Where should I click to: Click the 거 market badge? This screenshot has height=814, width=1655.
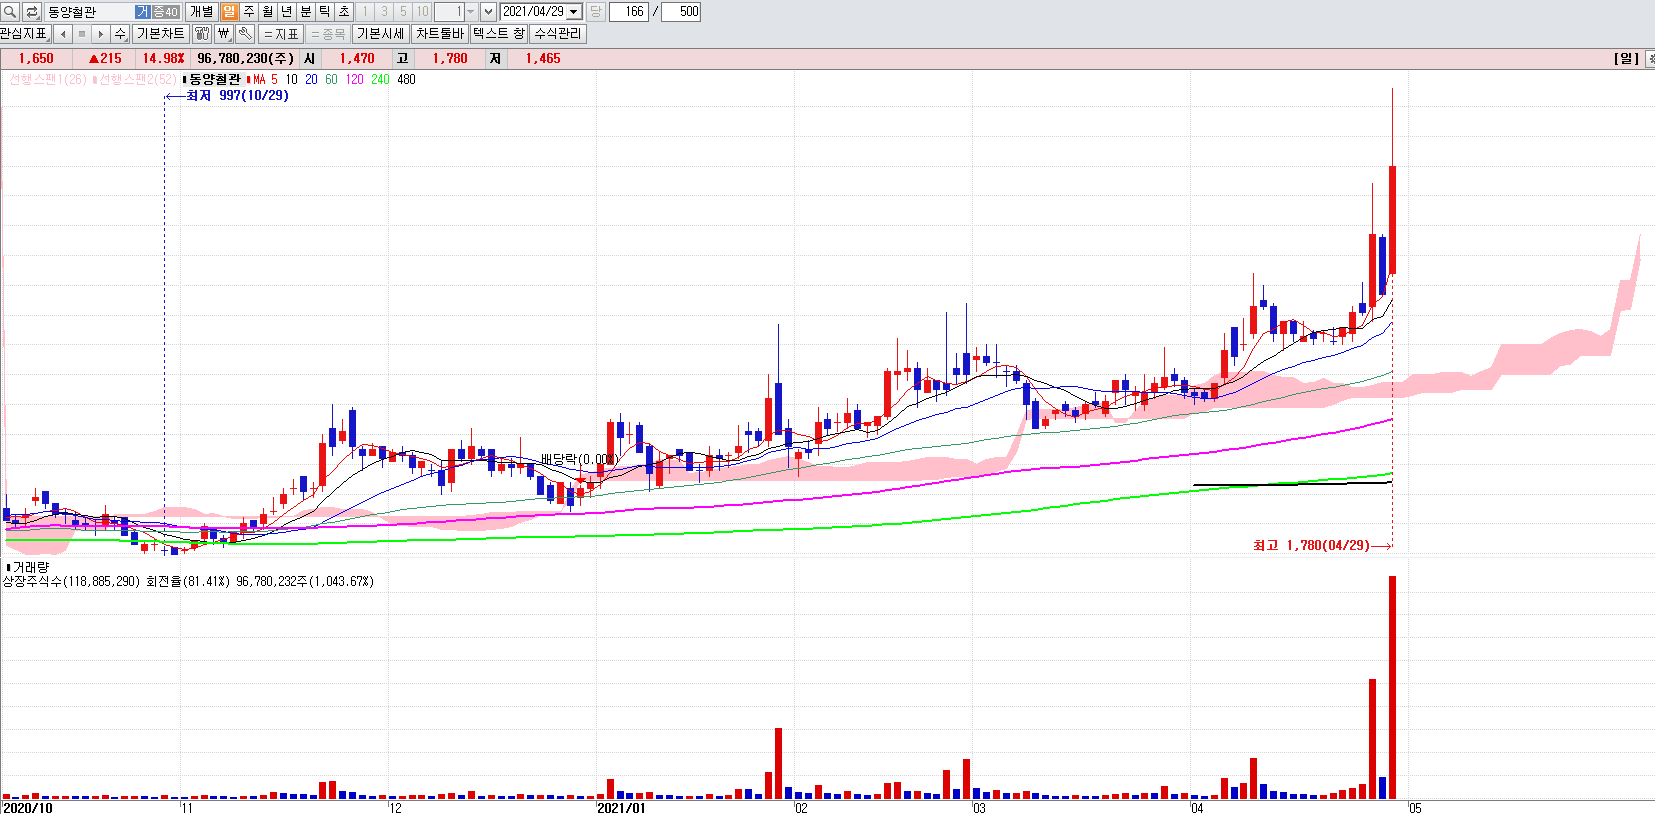(x=143, y=12)
